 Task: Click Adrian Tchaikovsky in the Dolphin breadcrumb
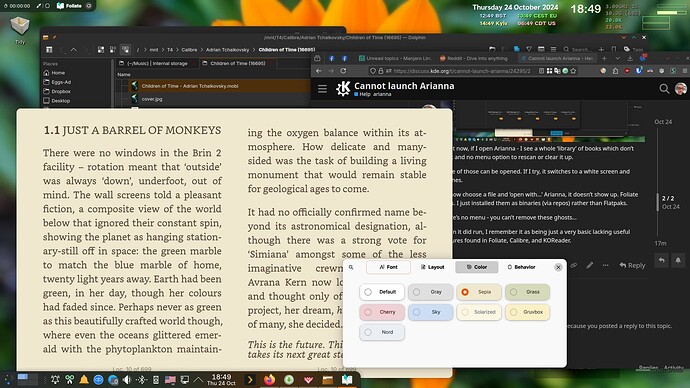coord(228,50)
